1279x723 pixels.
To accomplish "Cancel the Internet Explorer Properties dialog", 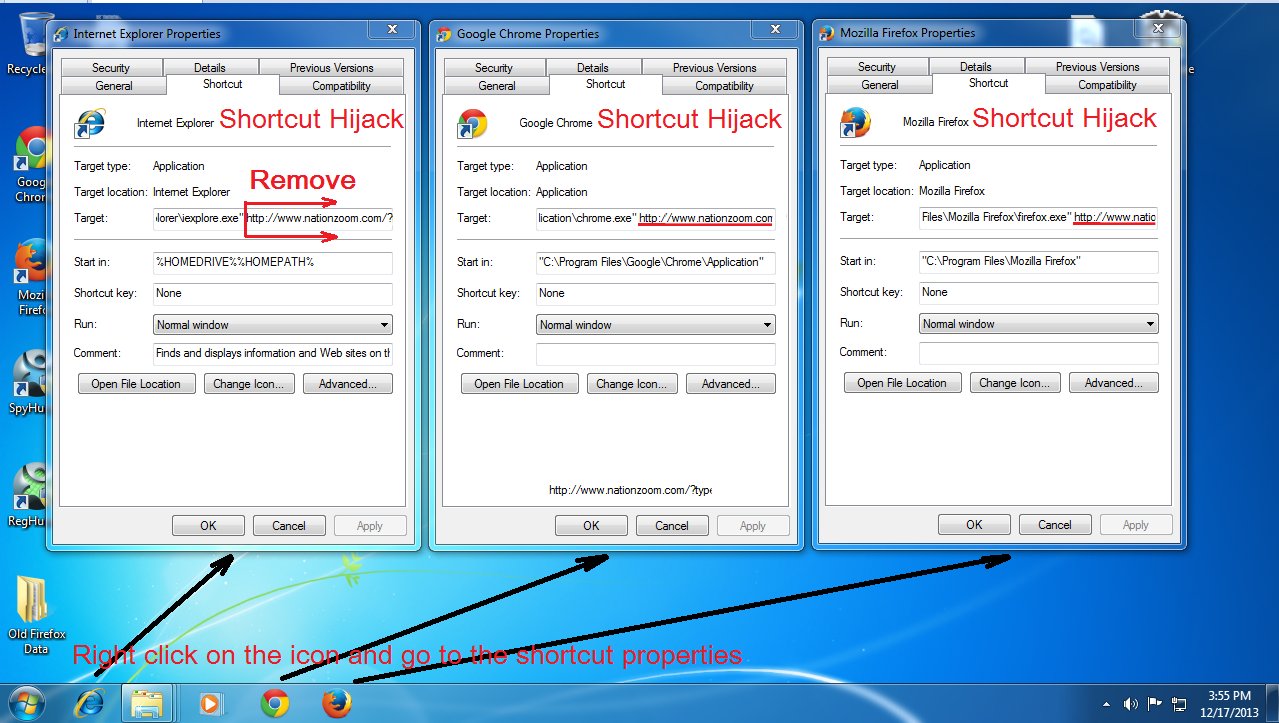I will tap(289, 526).
